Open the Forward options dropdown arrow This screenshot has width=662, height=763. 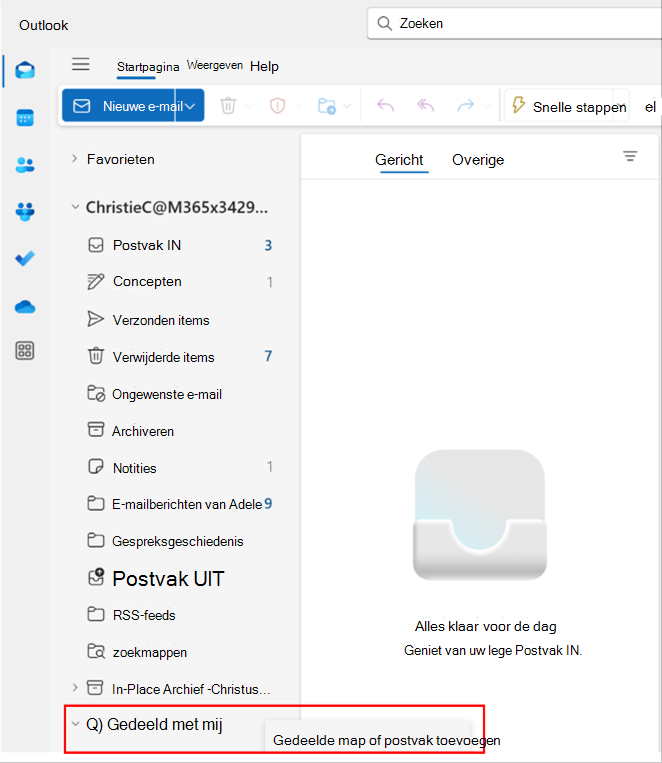click(x=486, y=106)
